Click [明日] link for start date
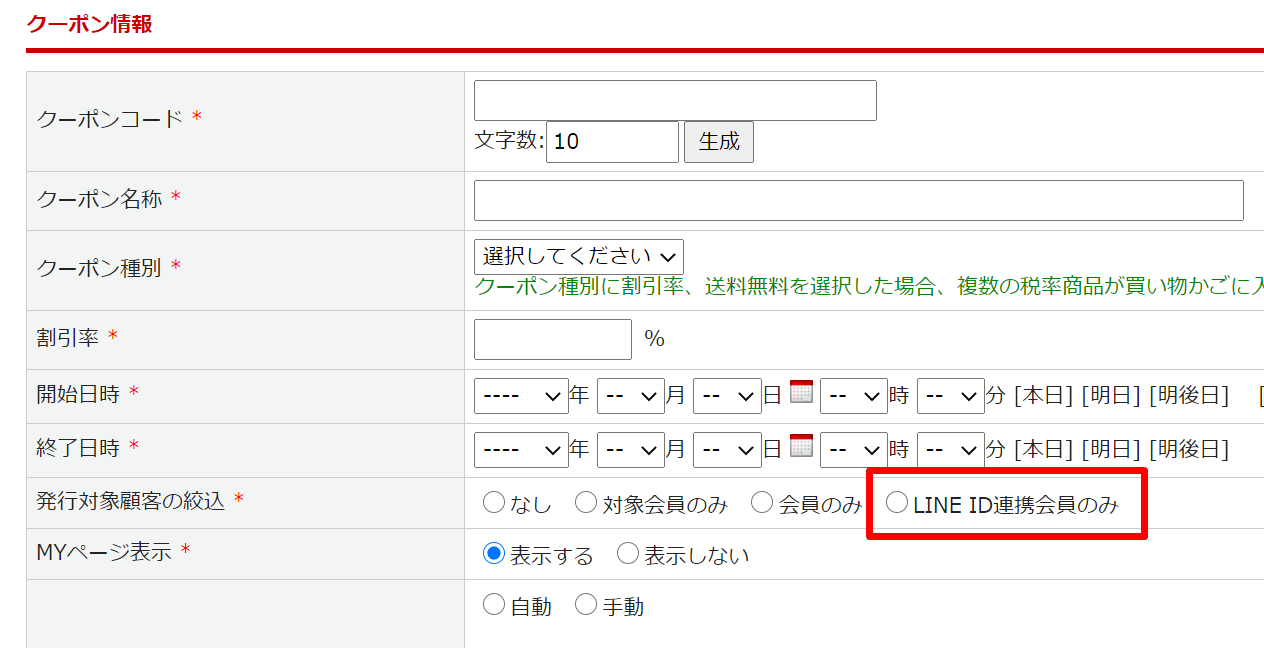 (x=1110, y=396)
